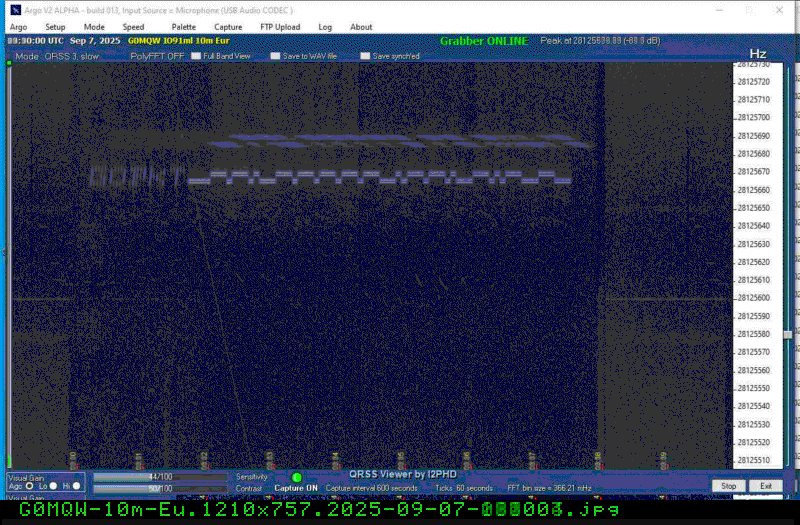Click the PolyFFT OFF label
This screenshot has height=525, width=800.
pos(157,57)
